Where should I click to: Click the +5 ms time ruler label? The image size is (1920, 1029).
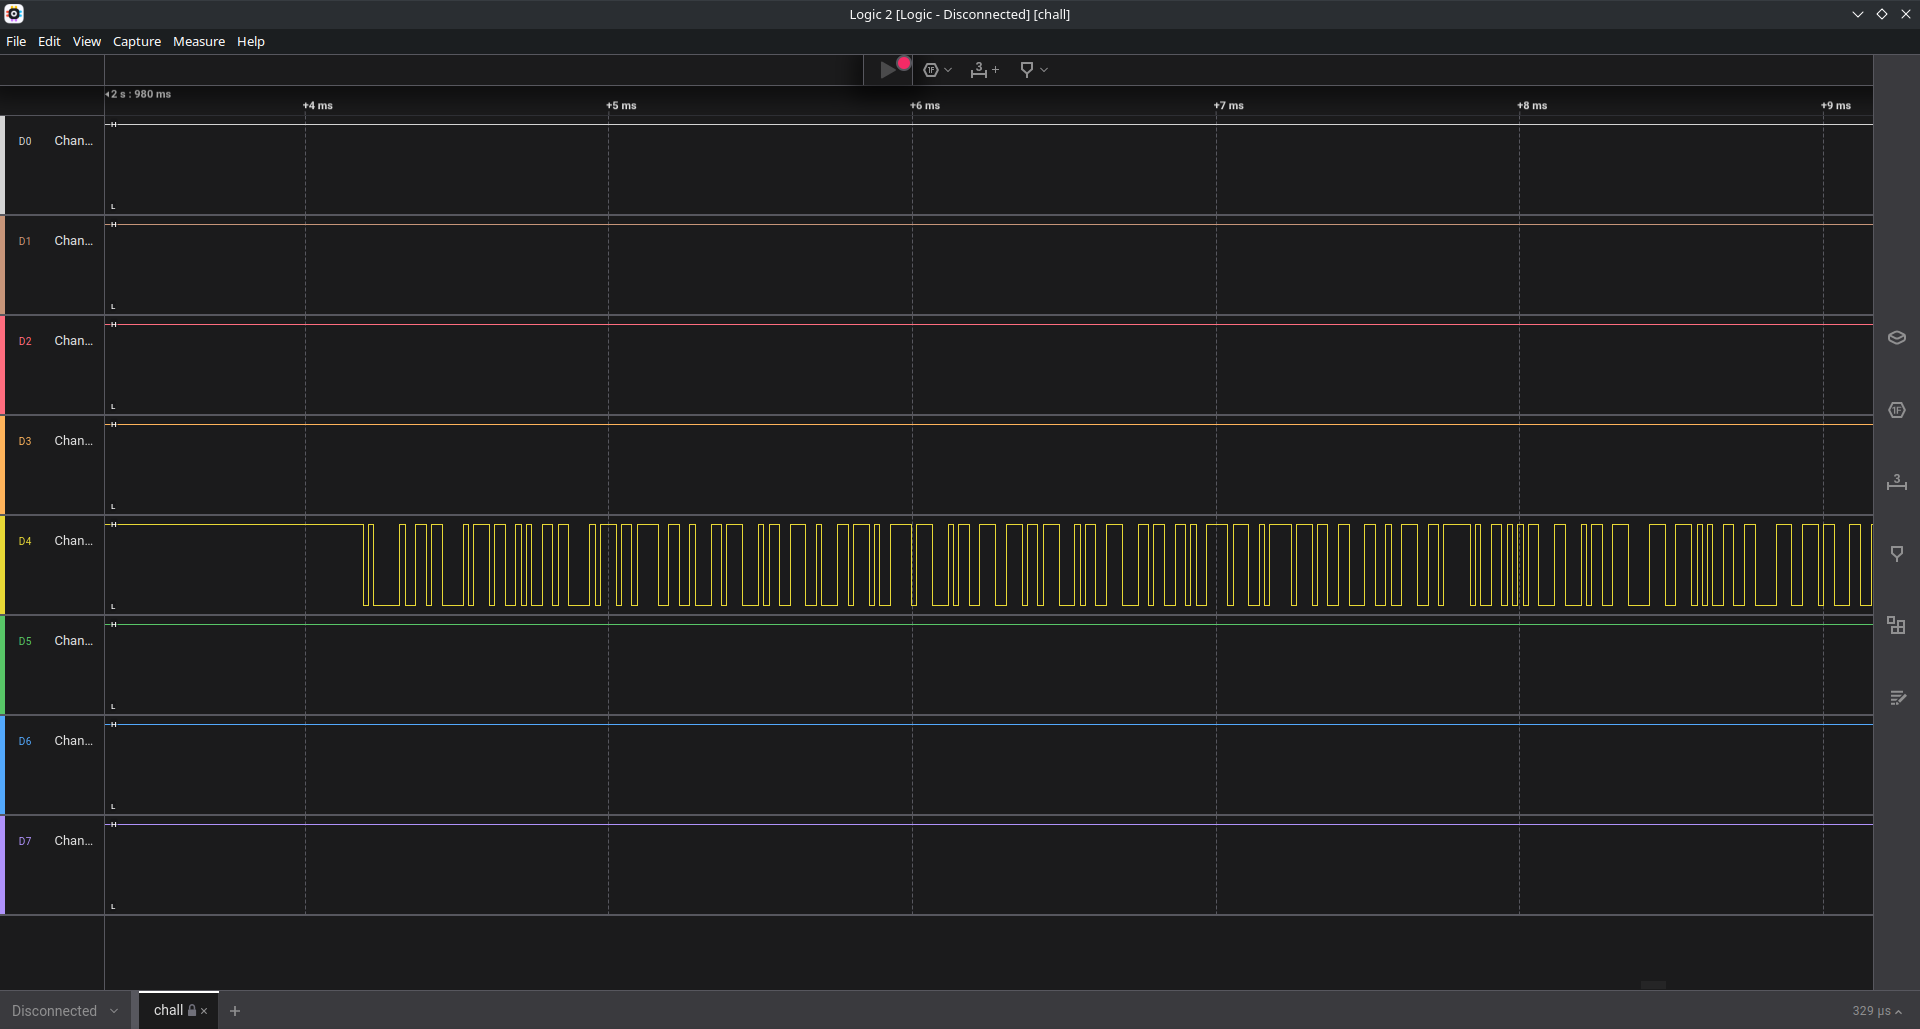621,106
